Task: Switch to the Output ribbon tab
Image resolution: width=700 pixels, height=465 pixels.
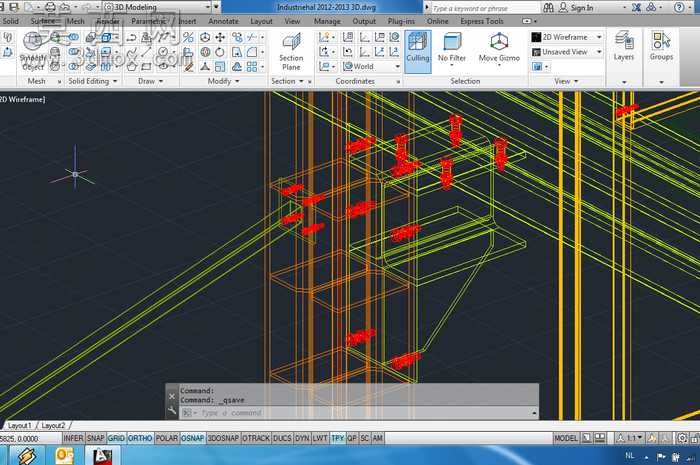Action: (x=364, y=21)
